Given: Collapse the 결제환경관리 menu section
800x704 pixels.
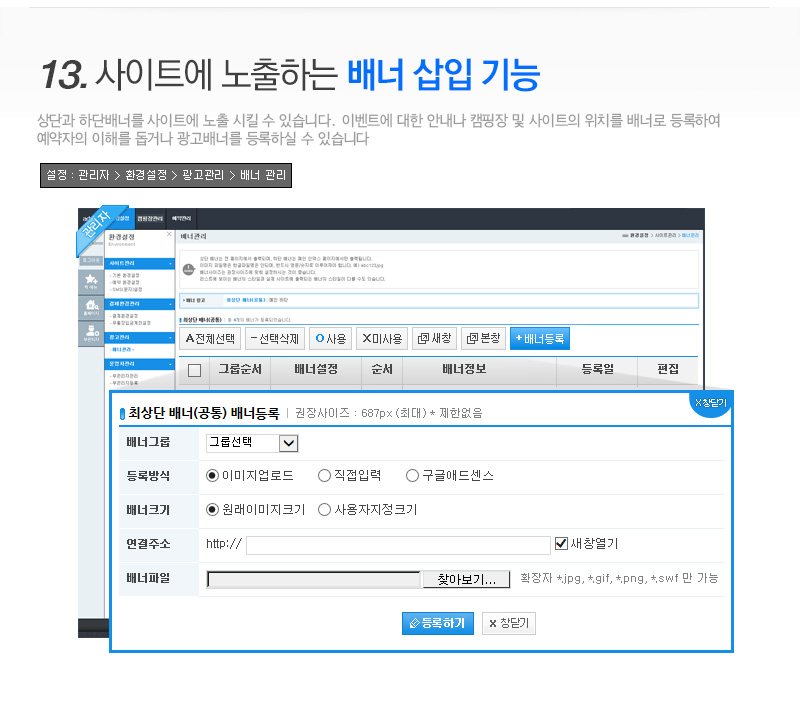Looking at the screenshot, I should [x=140, y=304].
